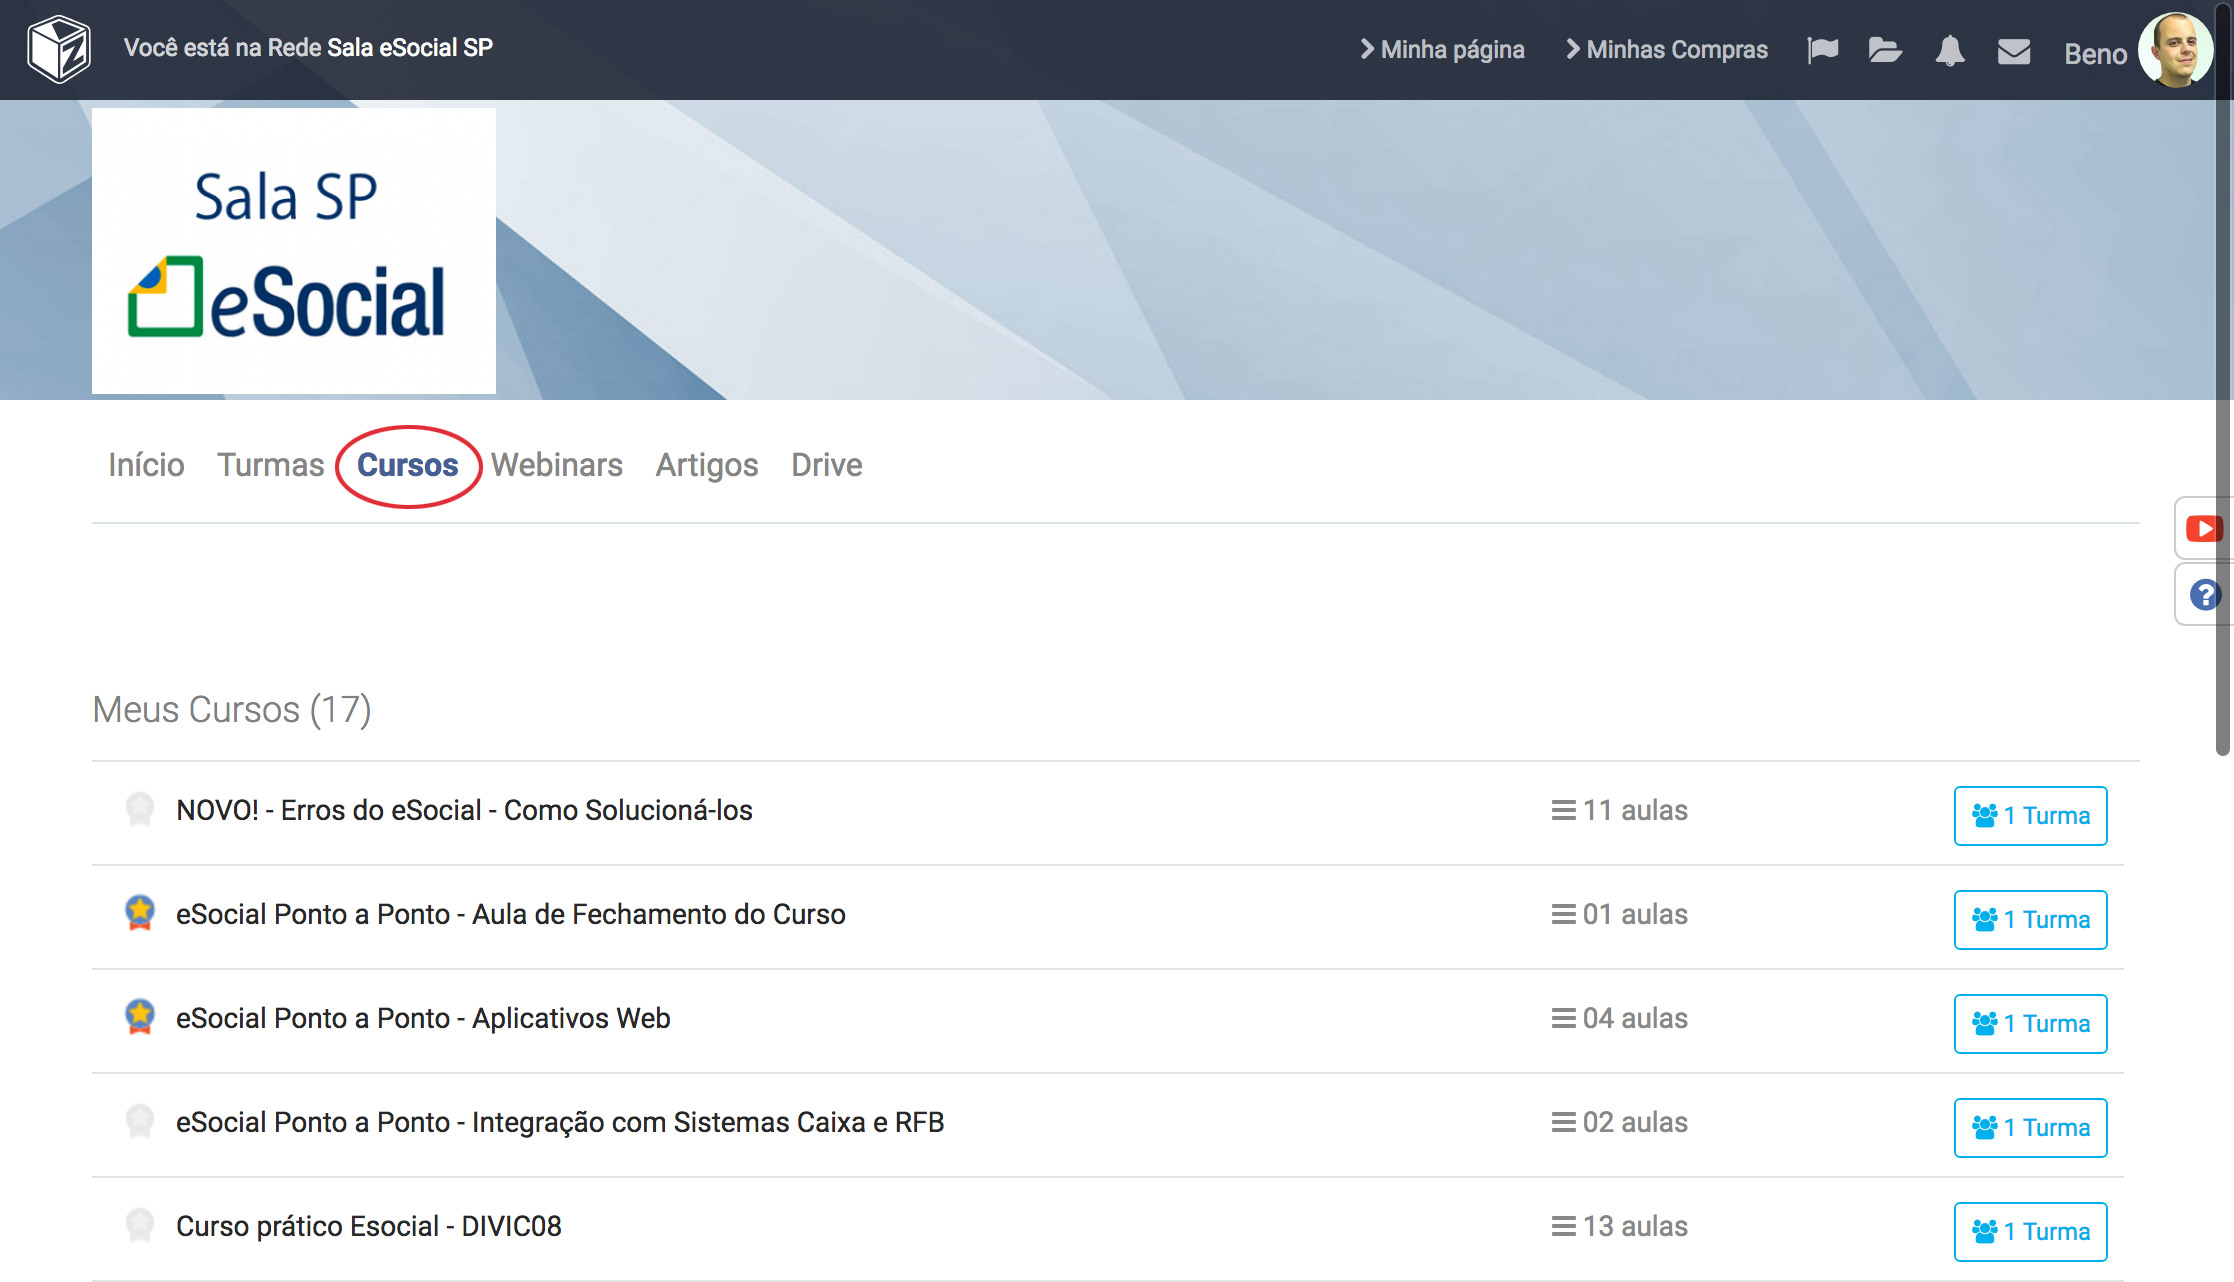Select the Turmas tab
Viewport: 2234px width, 1282px height.
(270, 465)
